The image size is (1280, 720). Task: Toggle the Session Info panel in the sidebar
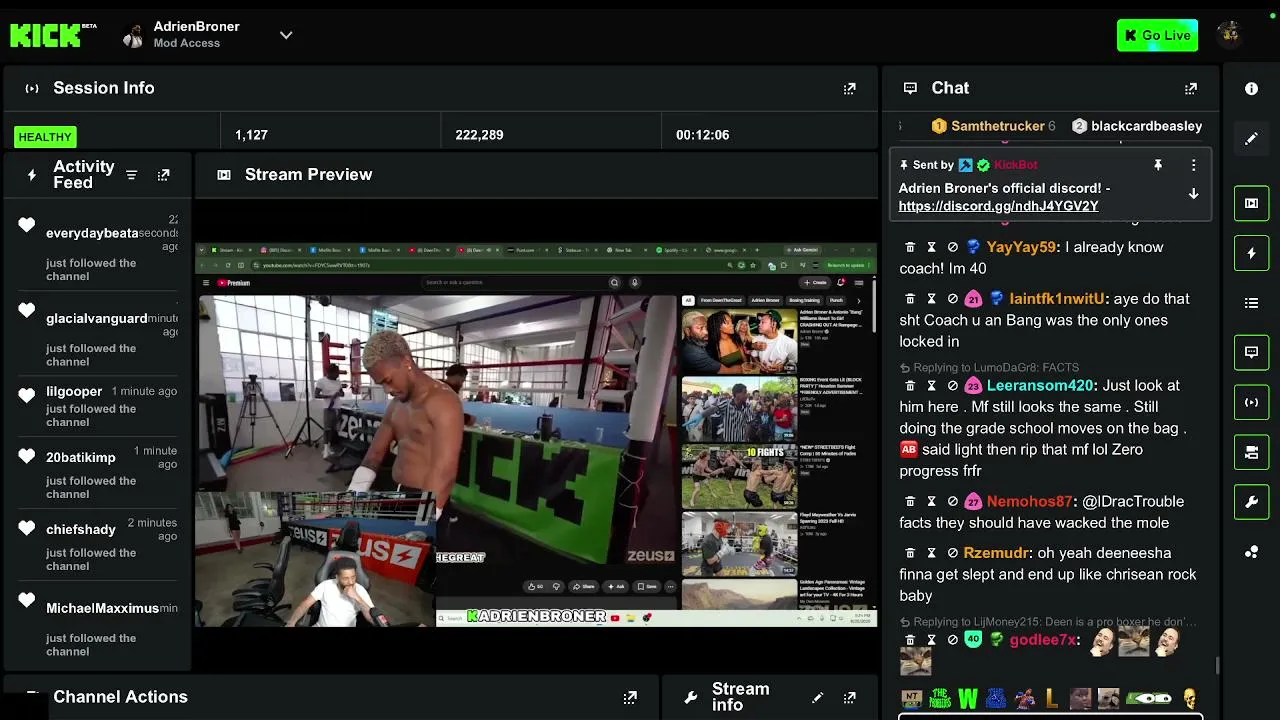(1251, 402)
